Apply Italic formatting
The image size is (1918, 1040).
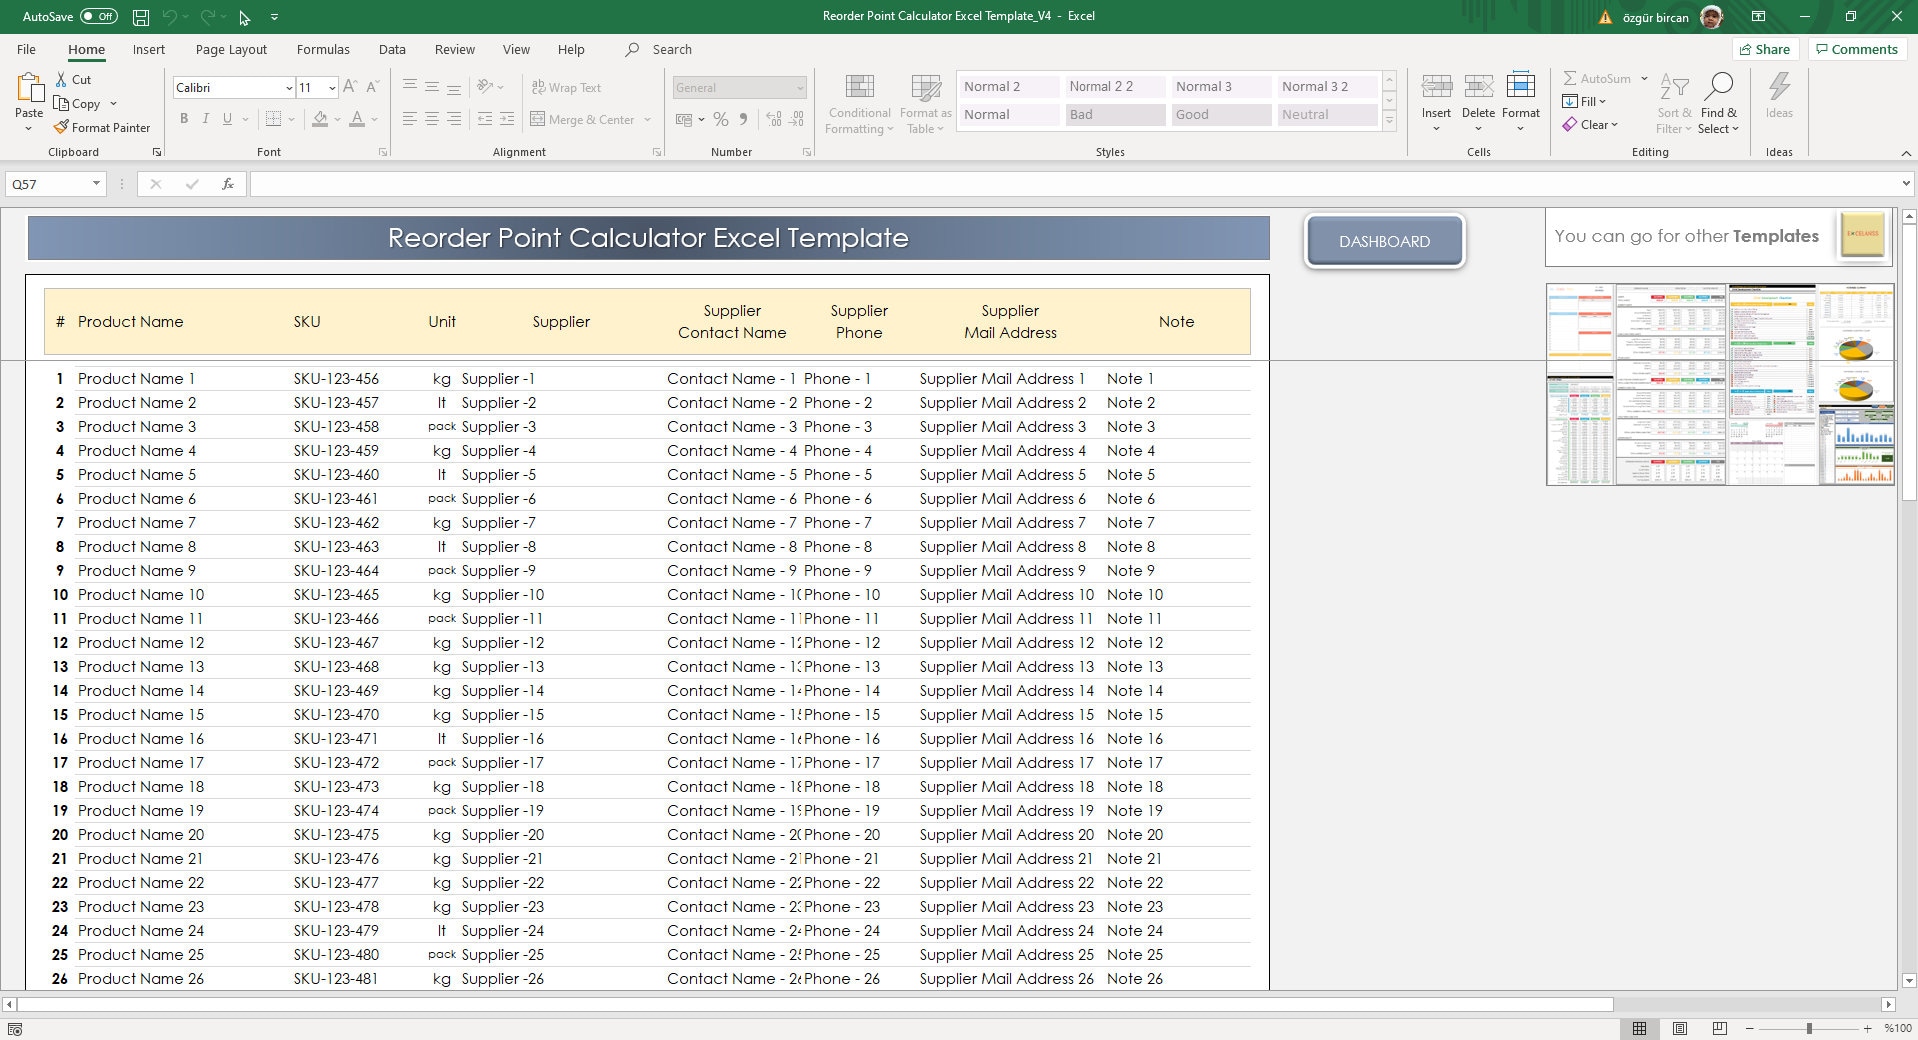(x=206, y=118)
